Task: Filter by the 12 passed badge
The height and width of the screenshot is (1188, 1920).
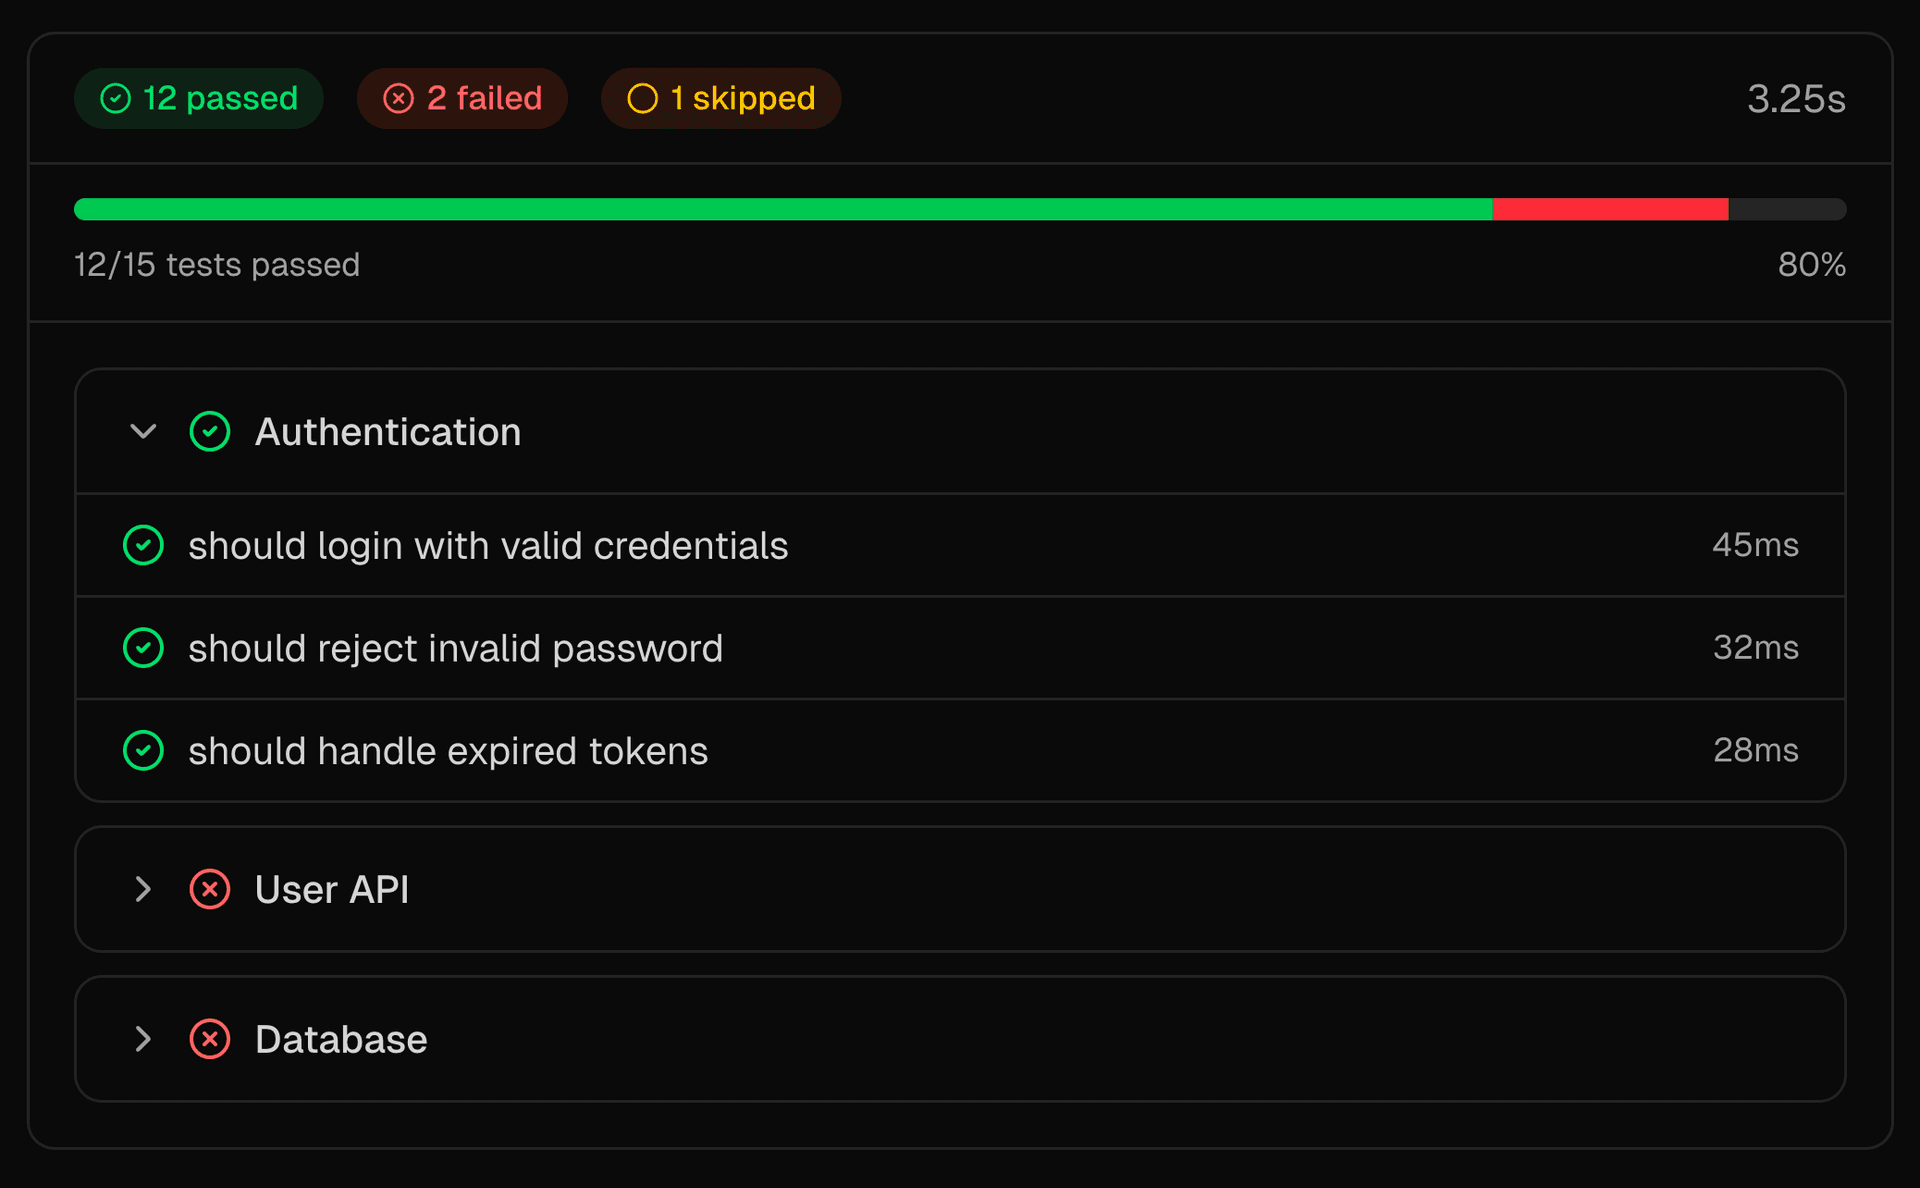Action: [x=199, y=99]
